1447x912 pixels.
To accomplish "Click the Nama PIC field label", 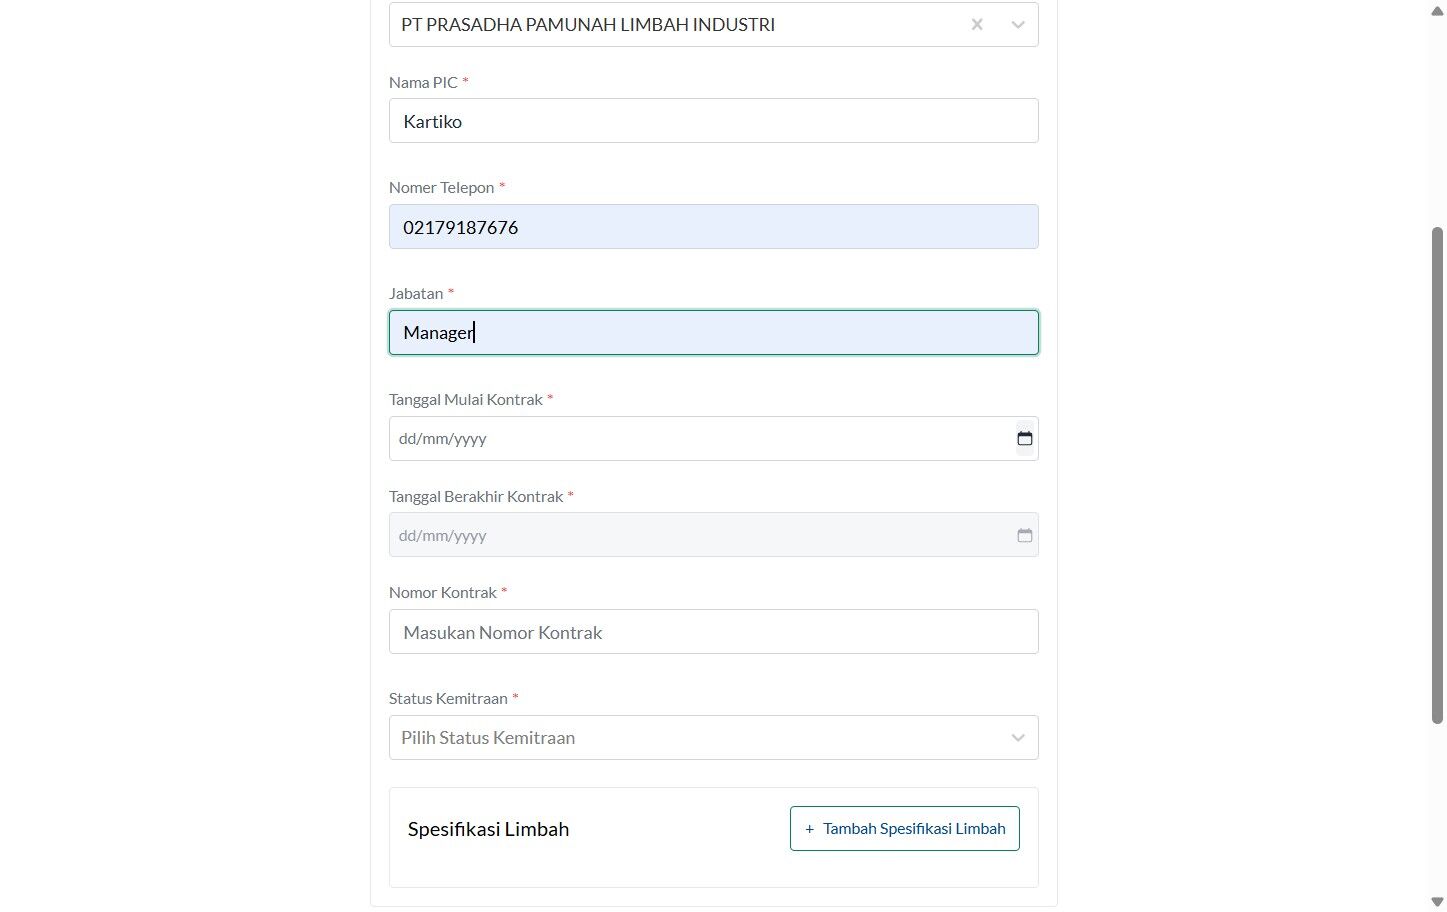I will pyautogui.click(x=423, y=83).
